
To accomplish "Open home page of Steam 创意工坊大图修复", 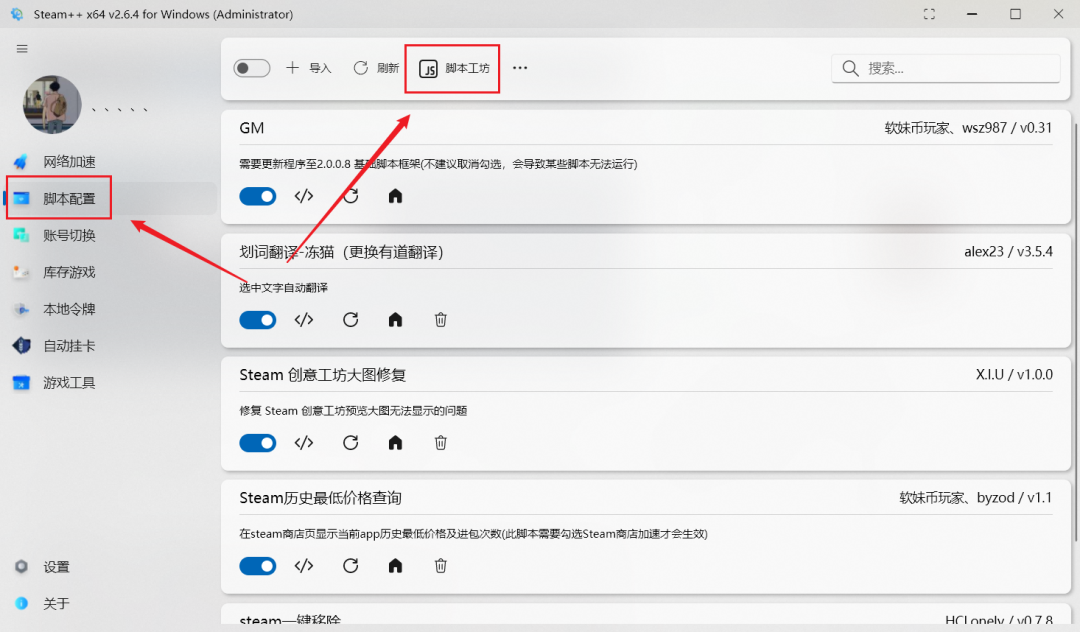I will coord(395,443).
